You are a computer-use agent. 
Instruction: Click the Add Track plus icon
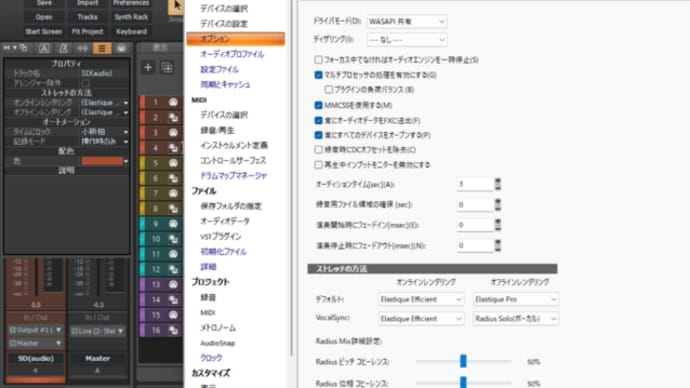point(148,68)
